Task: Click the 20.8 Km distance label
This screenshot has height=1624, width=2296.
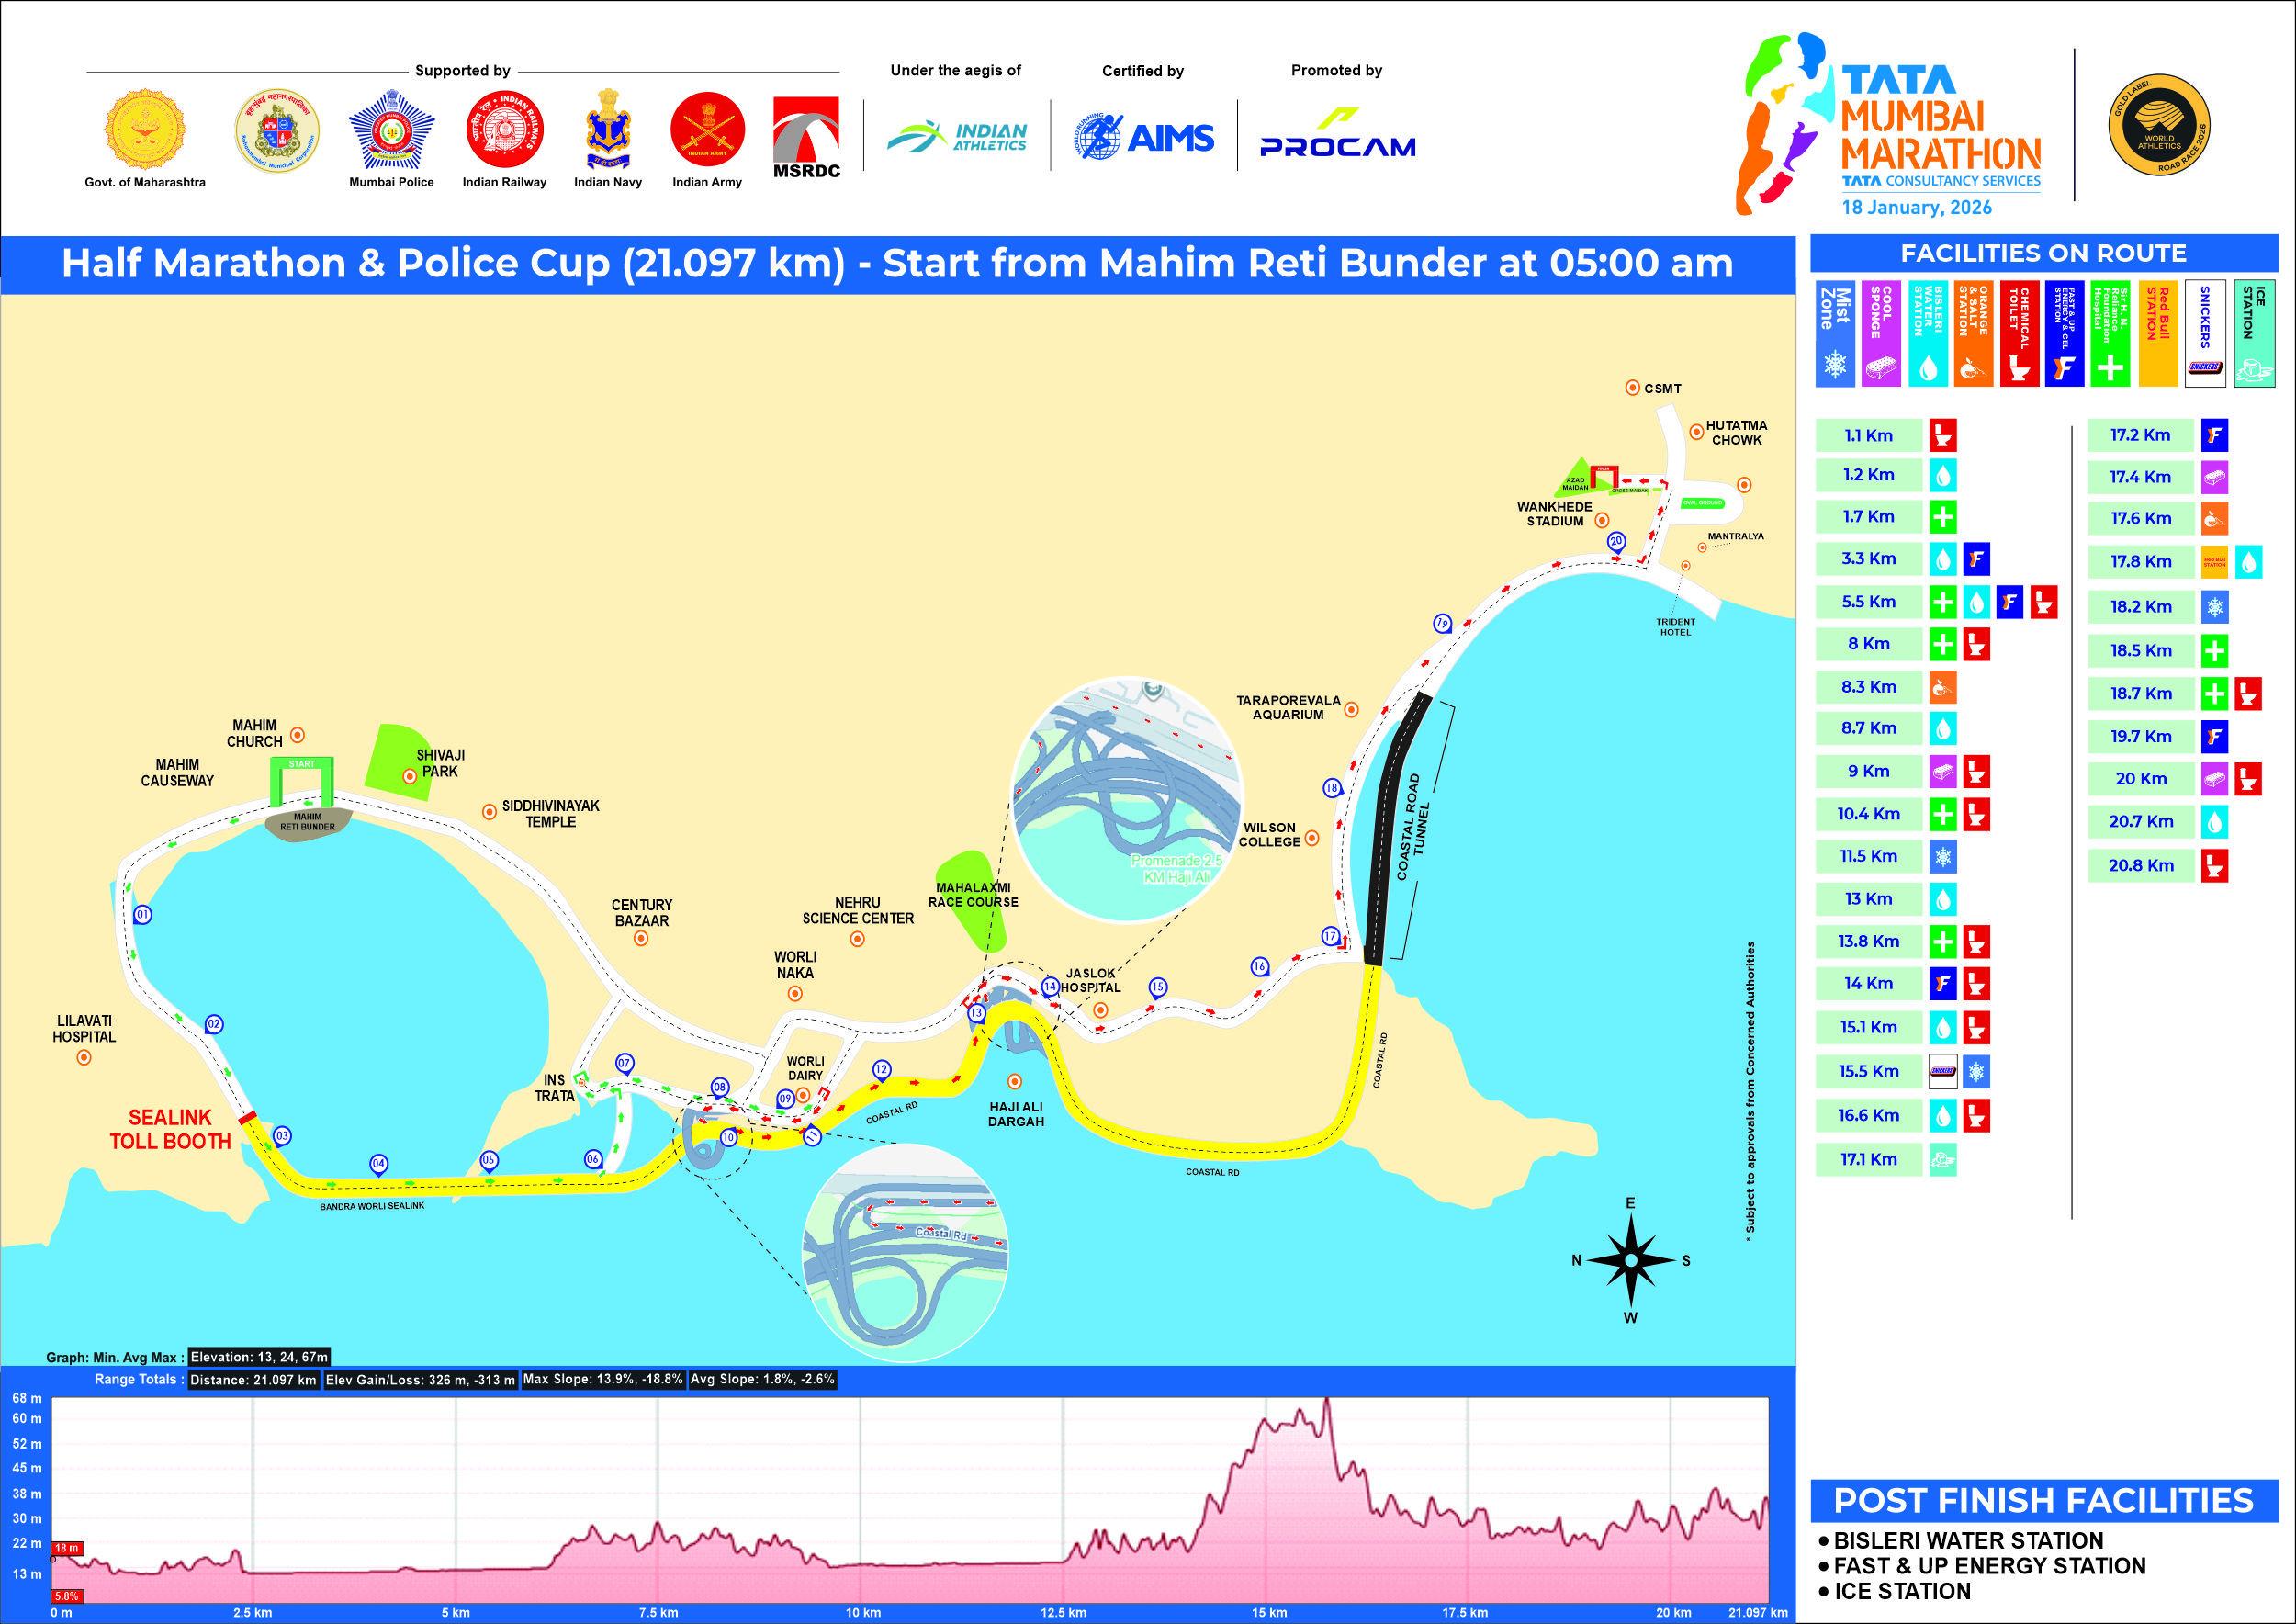Action: (2140, 865)
